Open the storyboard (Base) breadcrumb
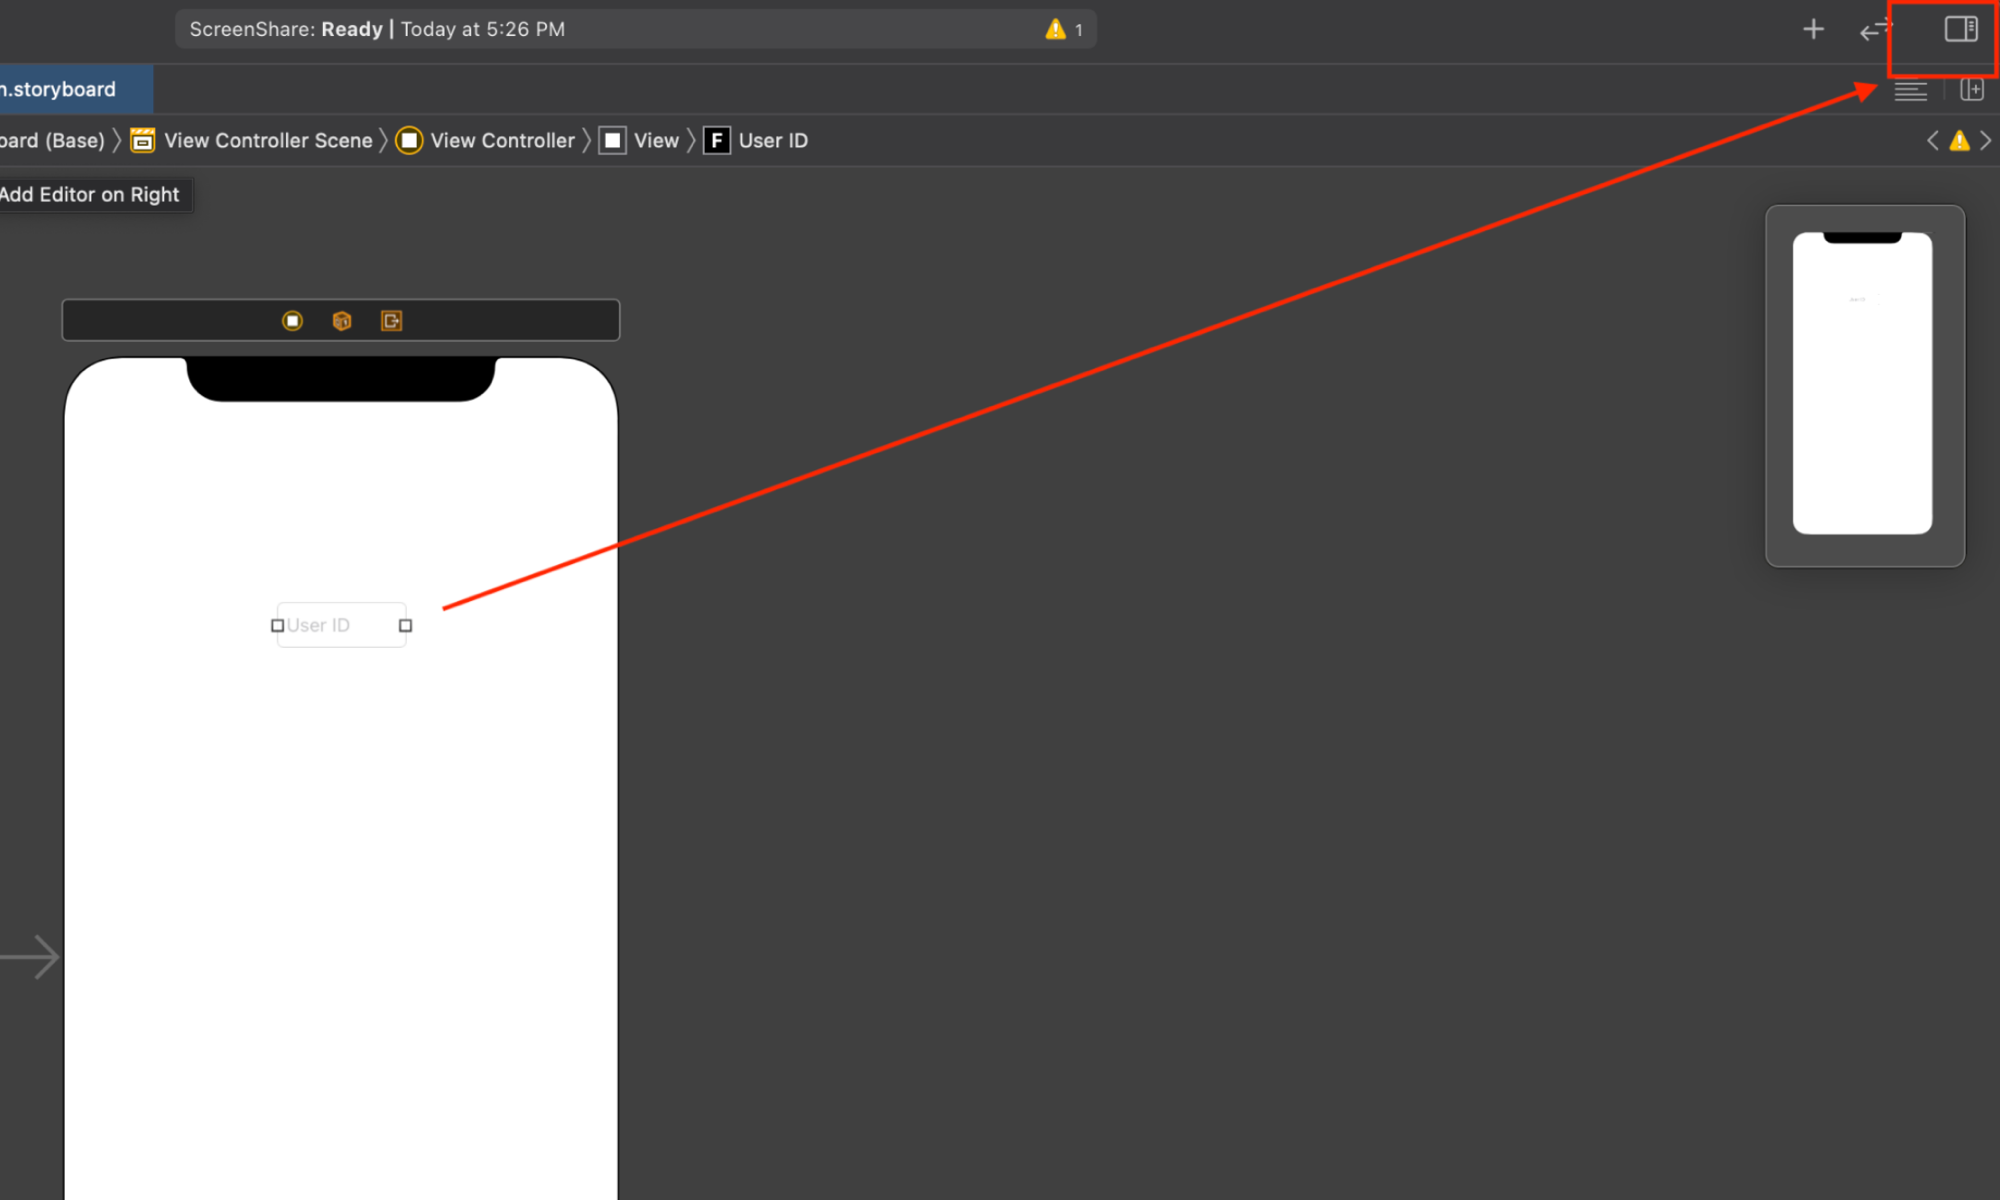Screen dimensions: 2000x1200 point(52,141)
